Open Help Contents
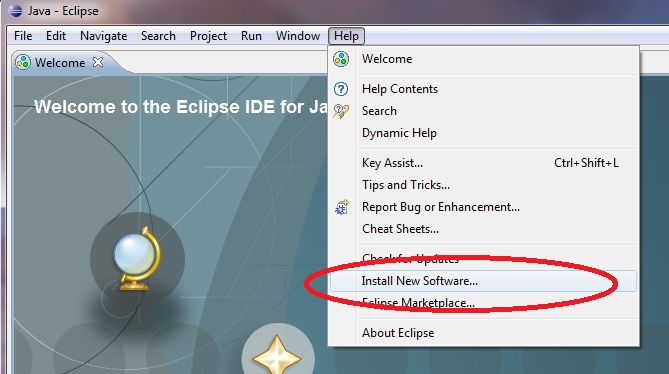 tap(483, 89)
